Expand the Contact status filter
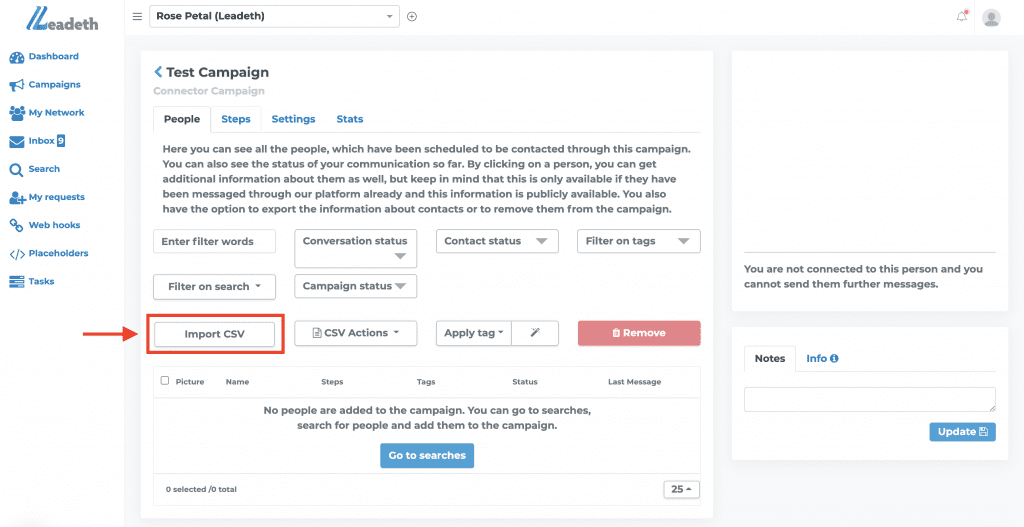 click(497, 241)
